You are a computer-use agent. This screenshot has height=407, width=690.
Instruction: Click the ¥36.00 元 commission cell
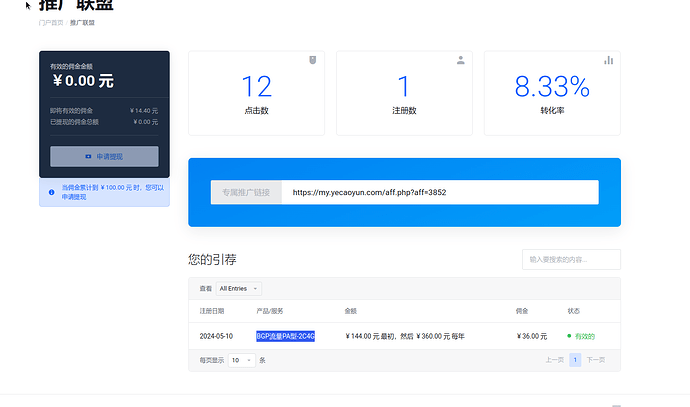[x=532, y=336]
